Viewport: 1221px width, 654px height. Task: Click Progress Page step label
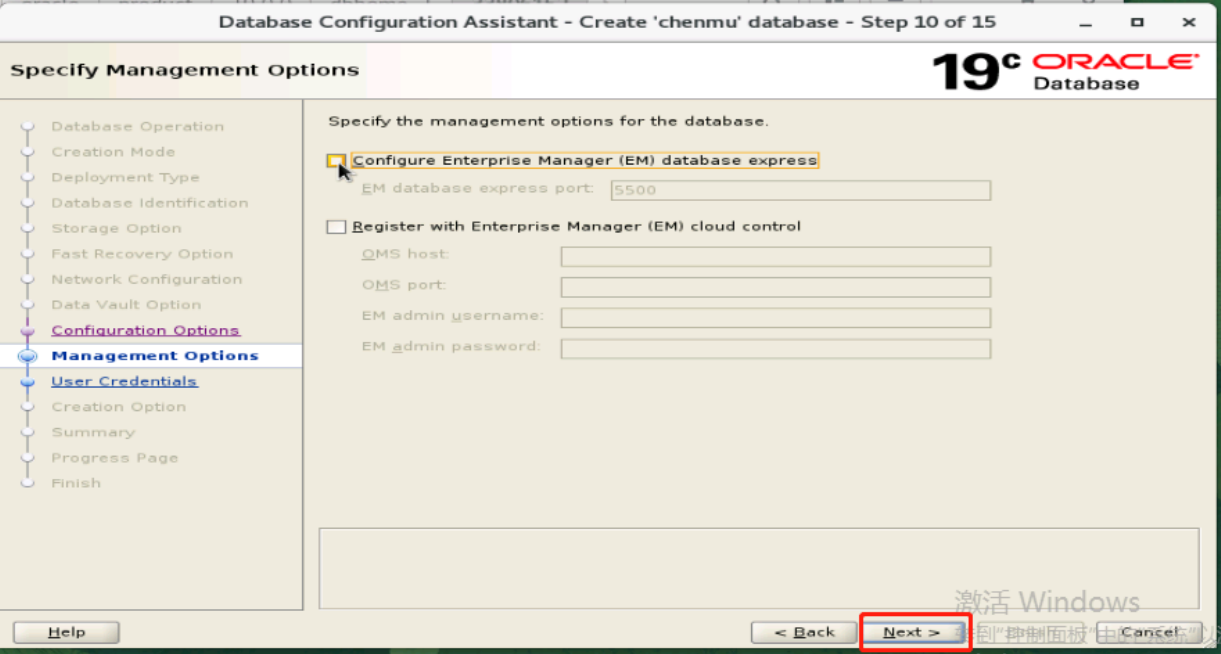(x=114, y=458)
